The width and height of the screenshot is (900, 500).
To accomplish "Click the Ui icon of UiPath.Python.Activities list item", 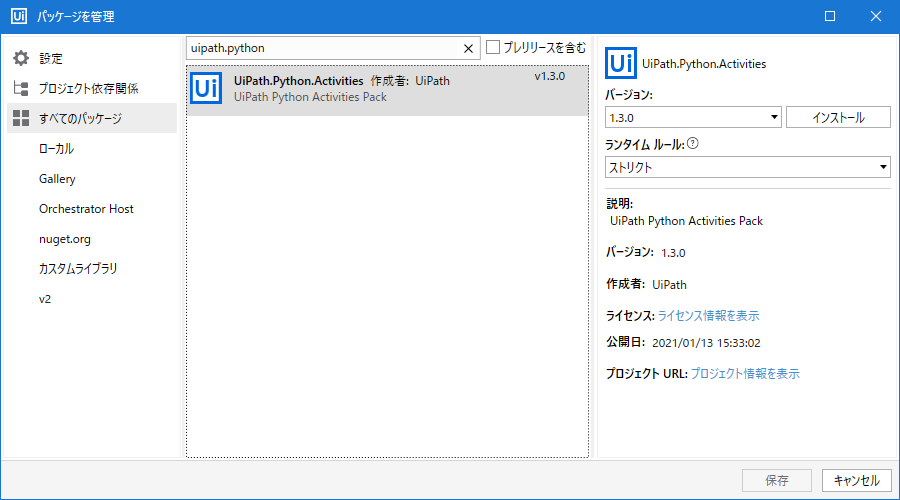I will [x=205, y=88].
